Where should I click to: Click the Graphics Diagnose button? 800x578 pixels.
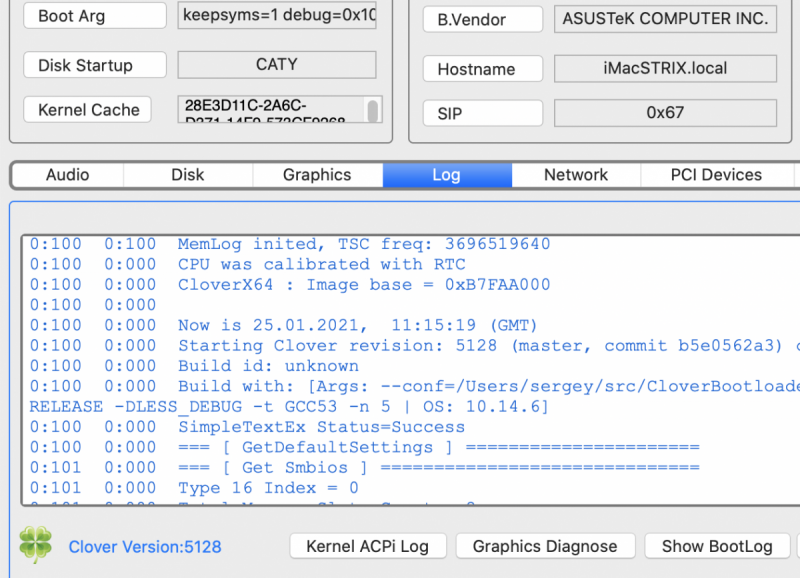(545, 546)
